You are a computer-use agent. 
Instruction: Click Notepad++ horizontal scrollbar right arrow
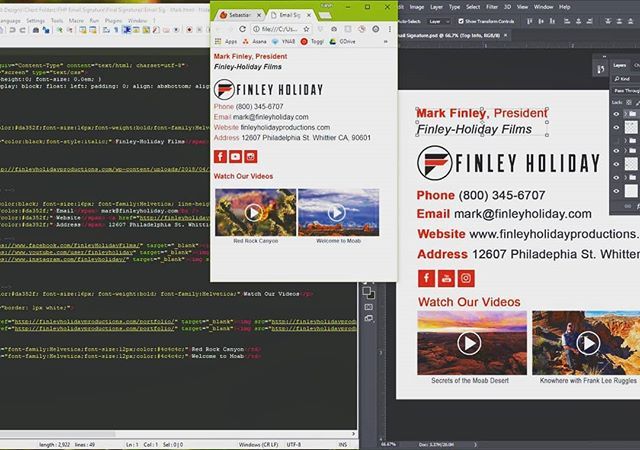[353, 434]
